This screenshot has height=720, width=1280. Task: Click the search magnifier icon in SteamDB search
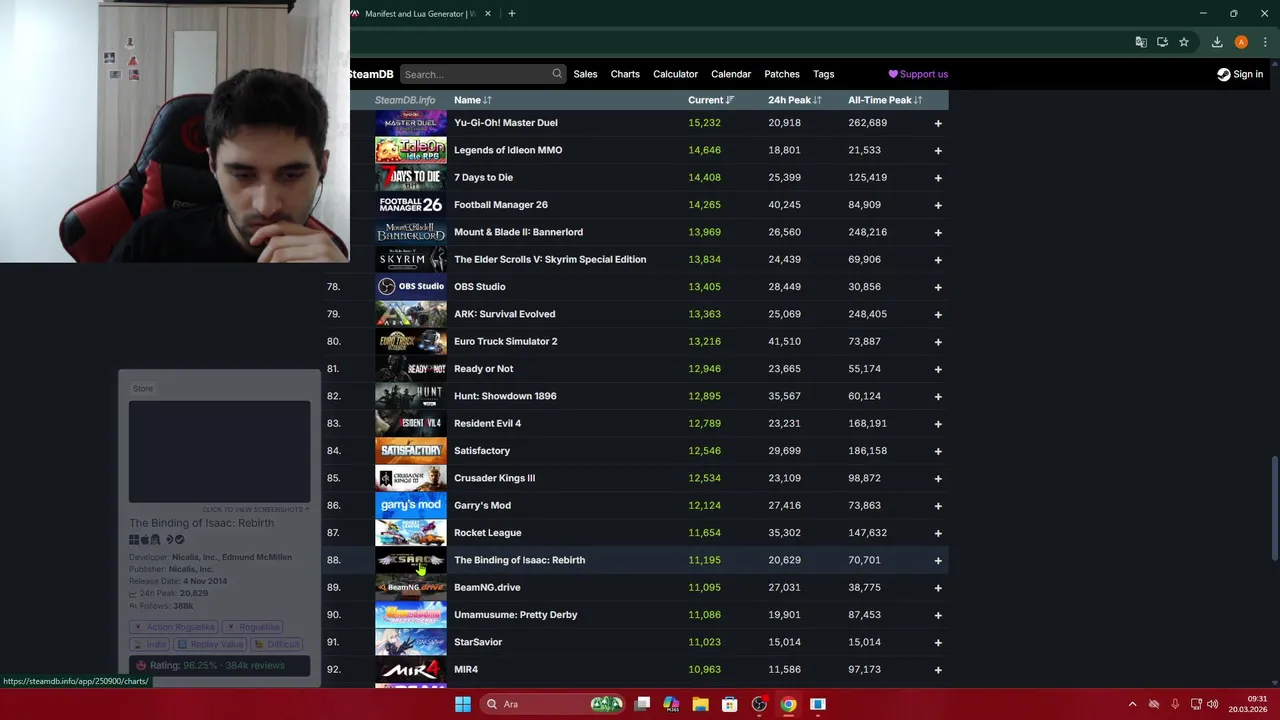pyautogui.click(x=557, y=74)
